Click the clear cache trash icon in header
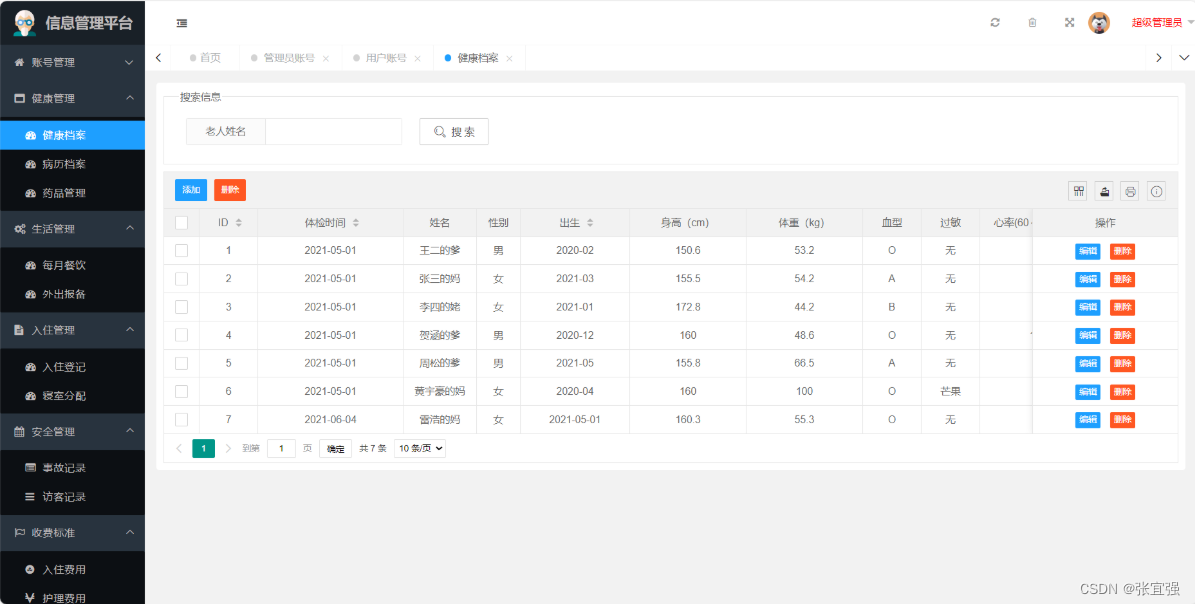The image size is (1195, 605). coord(1032,22)
